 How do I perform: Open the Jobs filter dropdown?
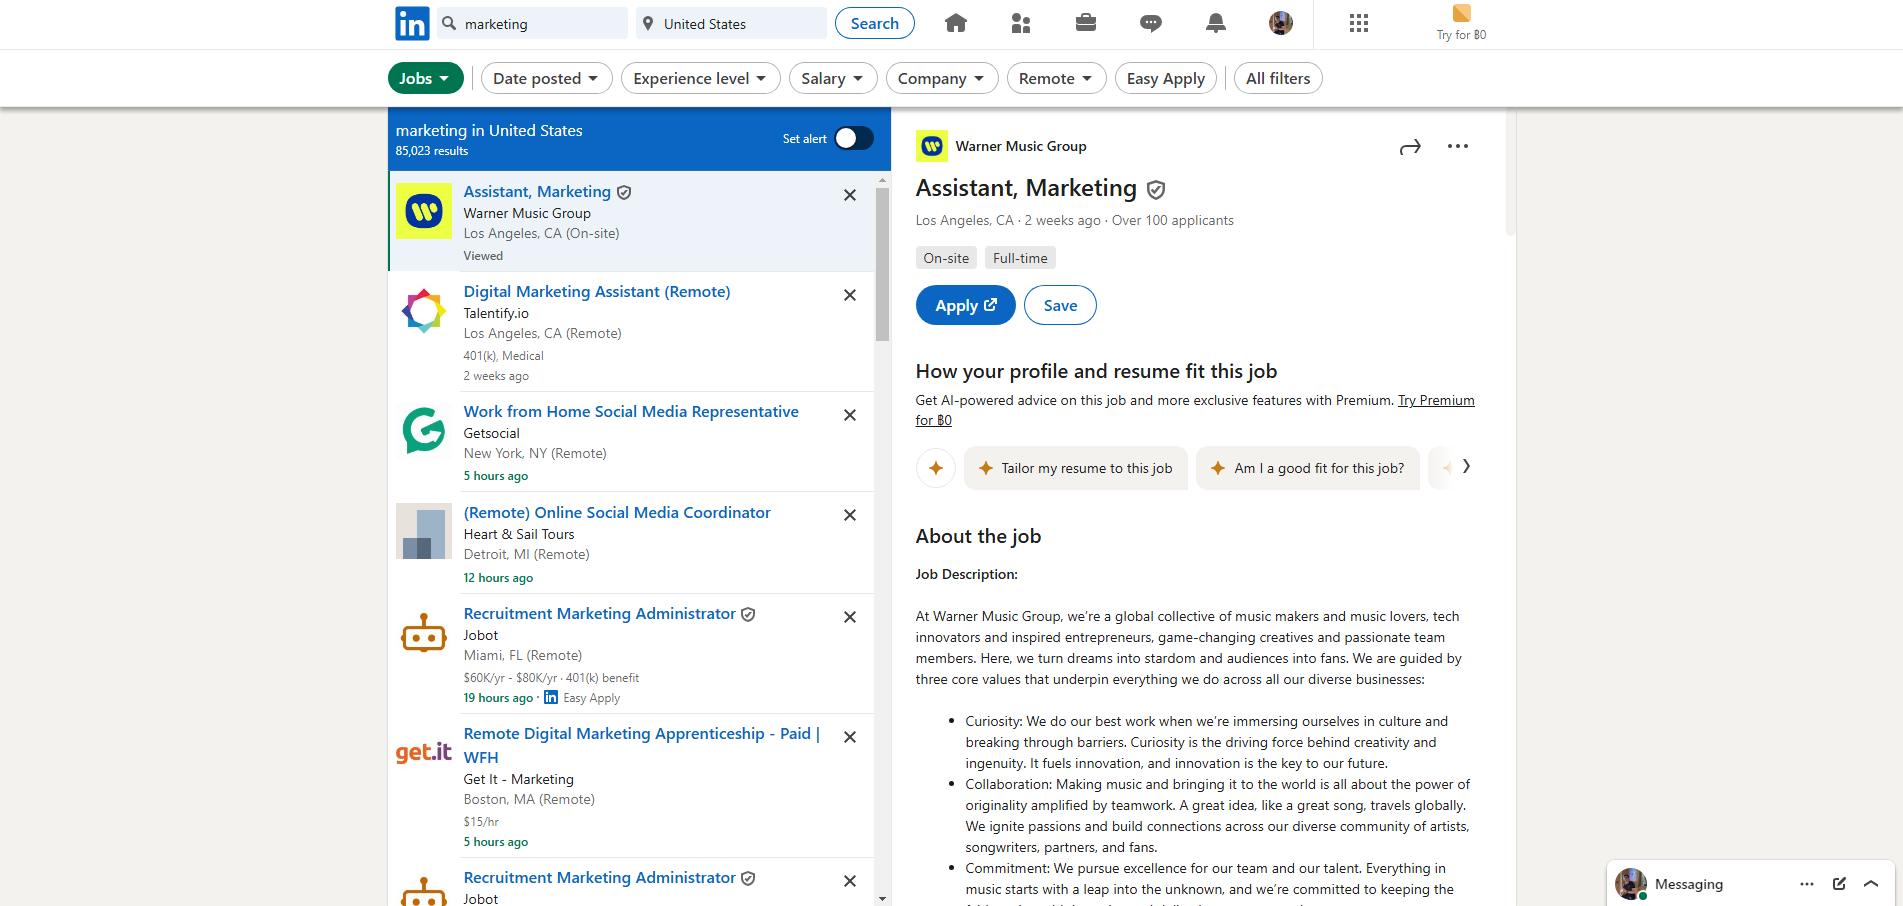pos(425,78)
